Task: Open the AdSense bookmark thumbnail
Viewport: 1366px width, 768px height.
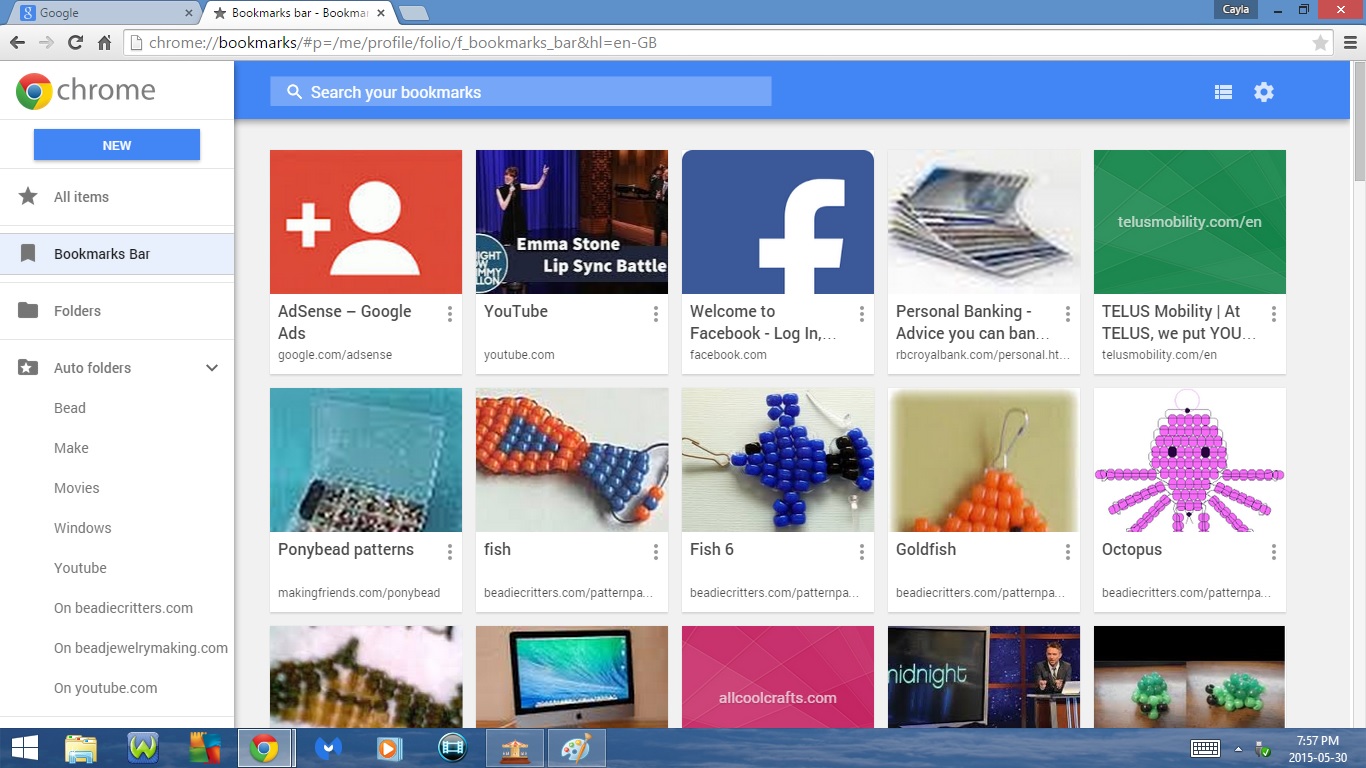Action: tap(366, 222)
